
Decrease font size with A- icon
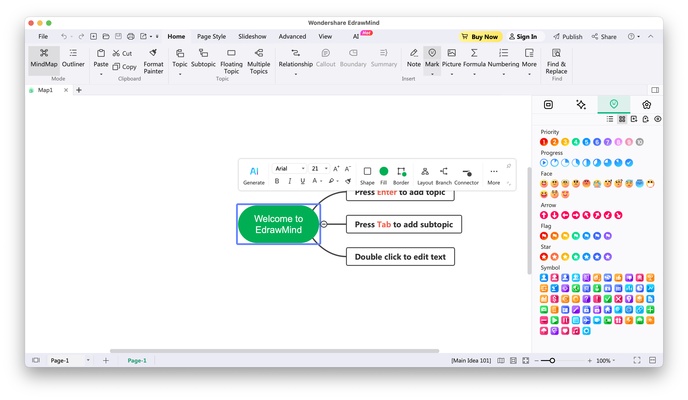pos(348,168)
